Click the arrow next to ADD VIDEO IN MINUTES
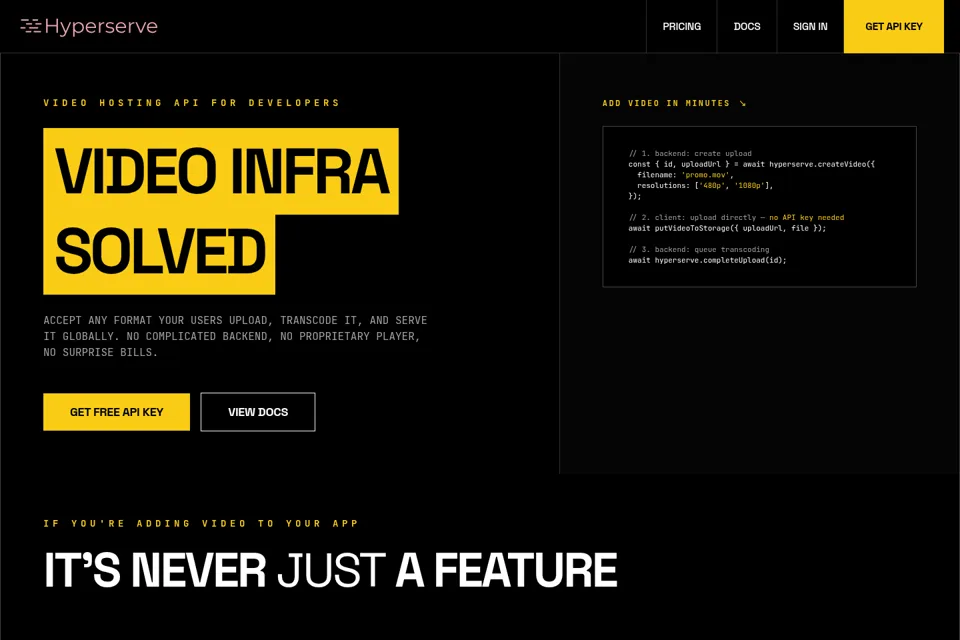The height and width of the screenshot is (640, 960). [743, 103]
